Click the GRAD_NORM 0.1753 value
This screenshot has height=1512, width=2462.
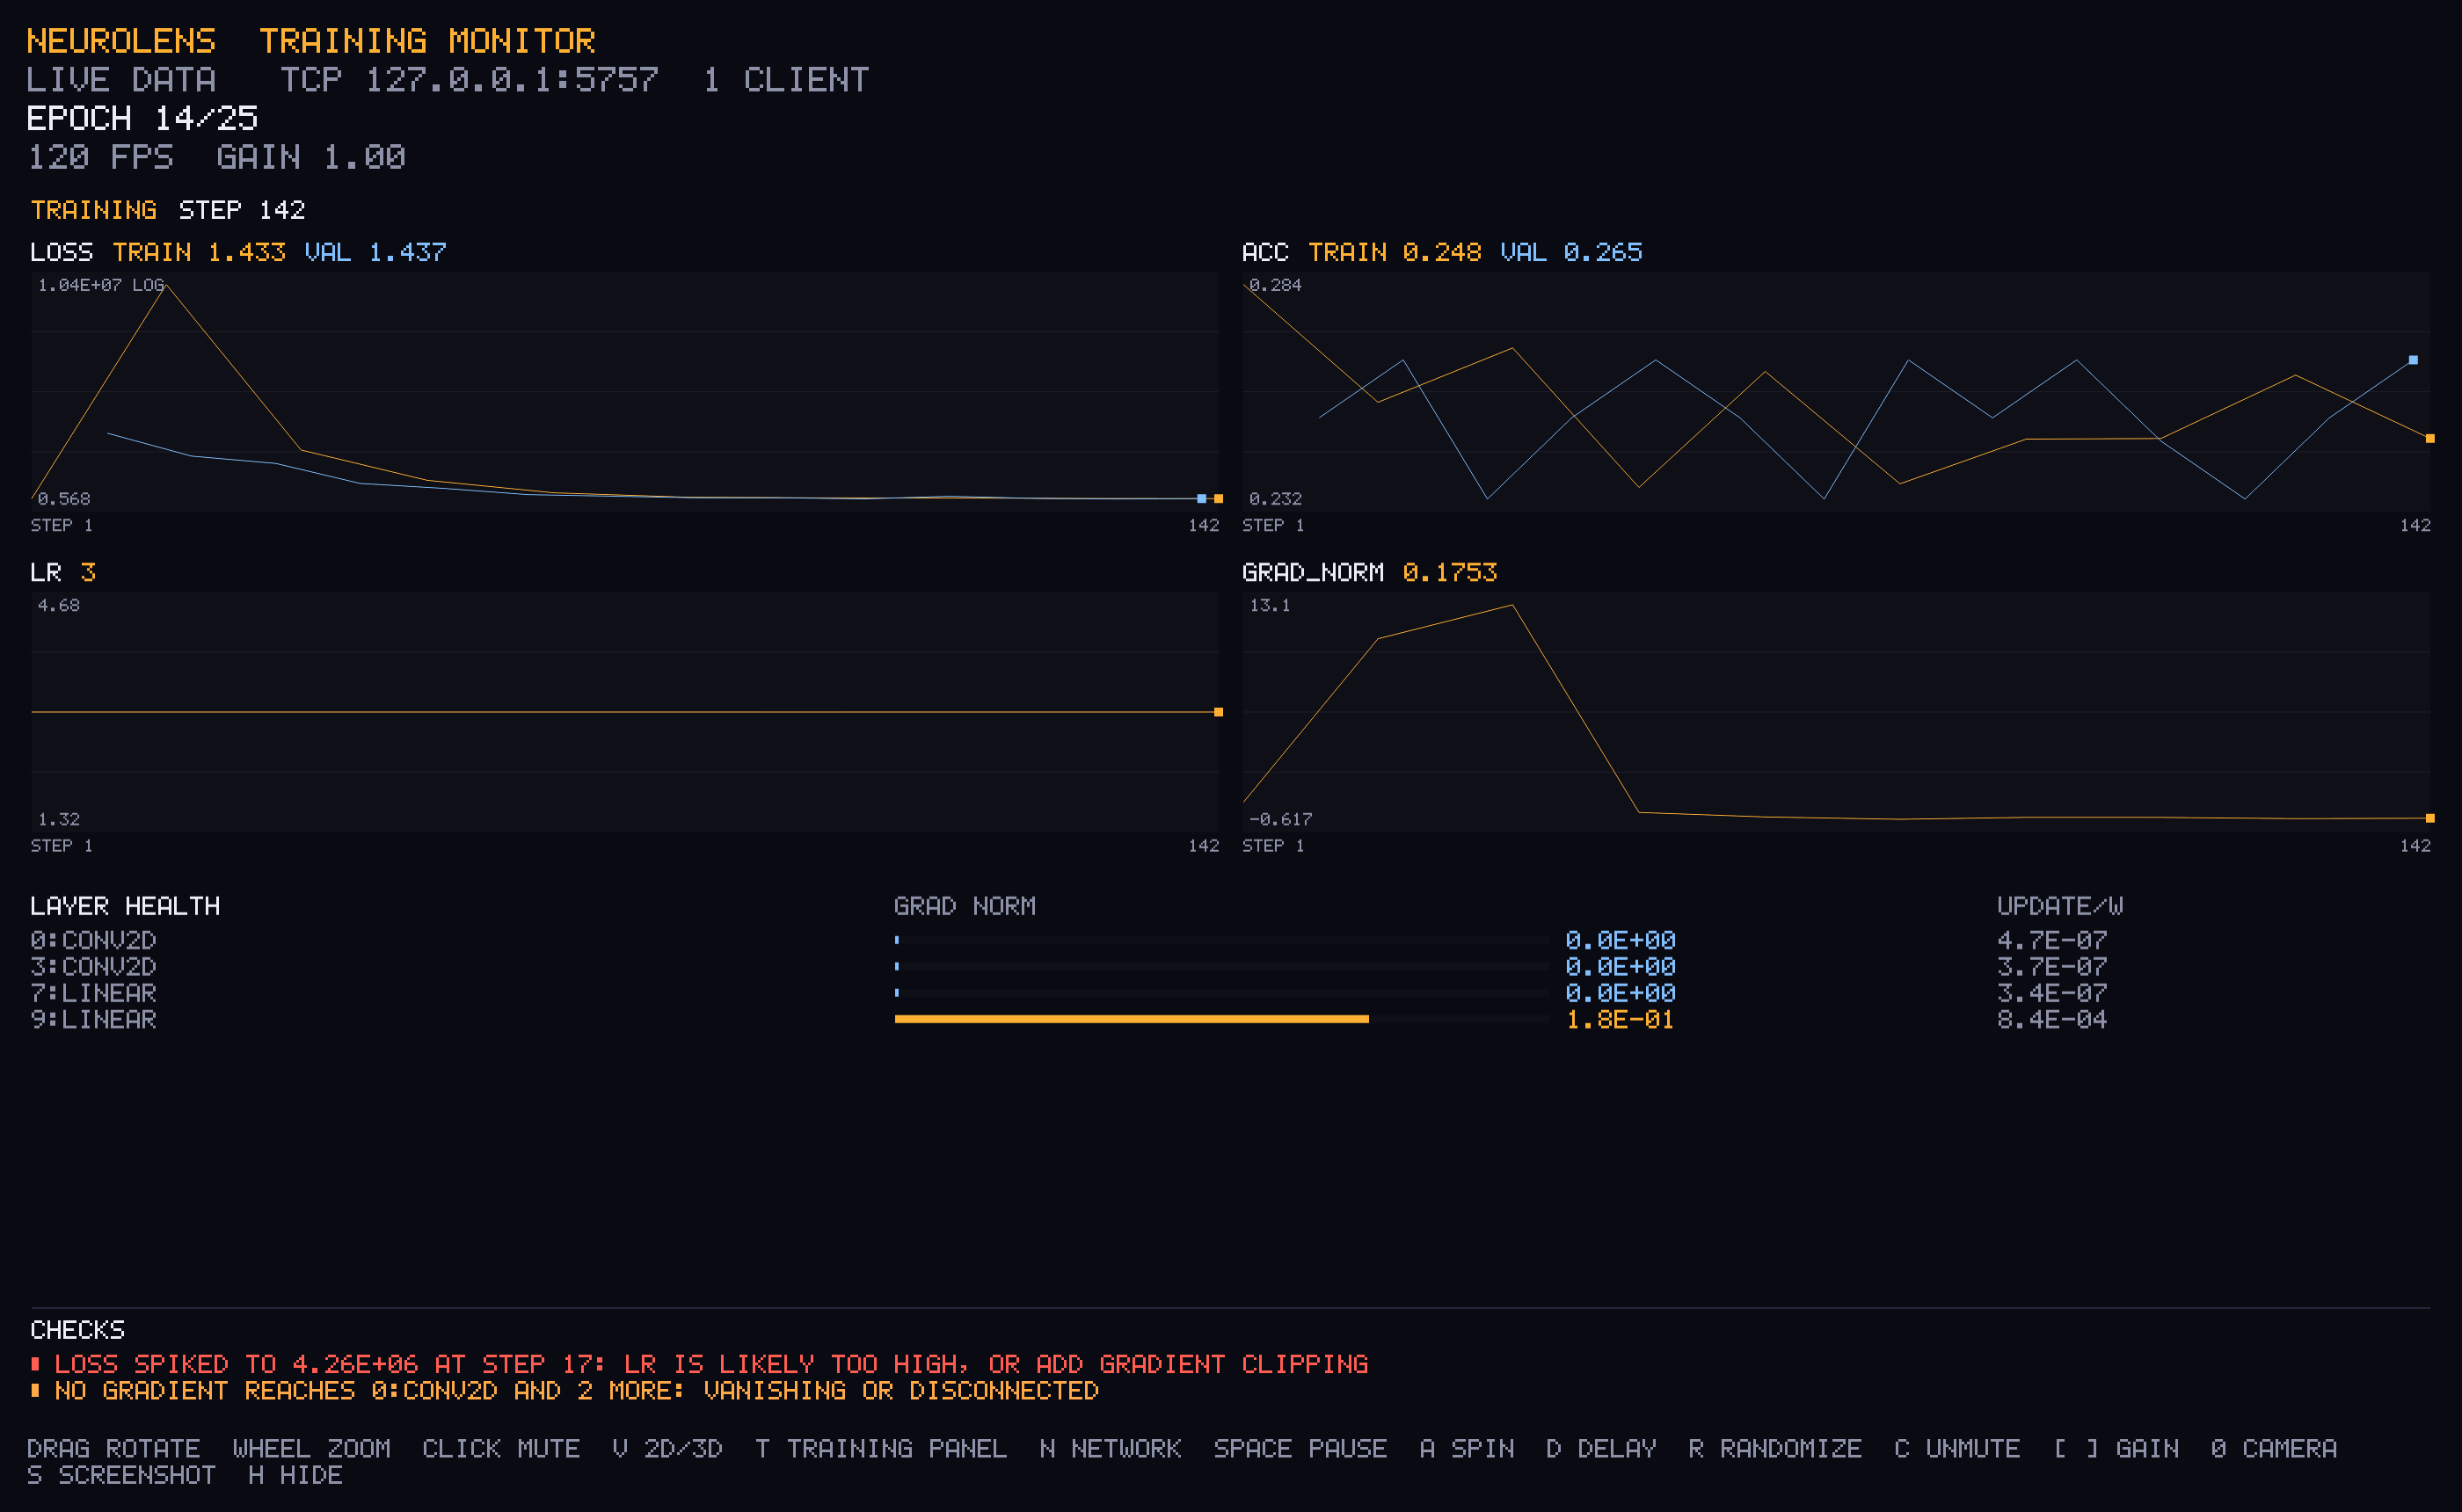pyautogui.click(x=1449, y=572)
